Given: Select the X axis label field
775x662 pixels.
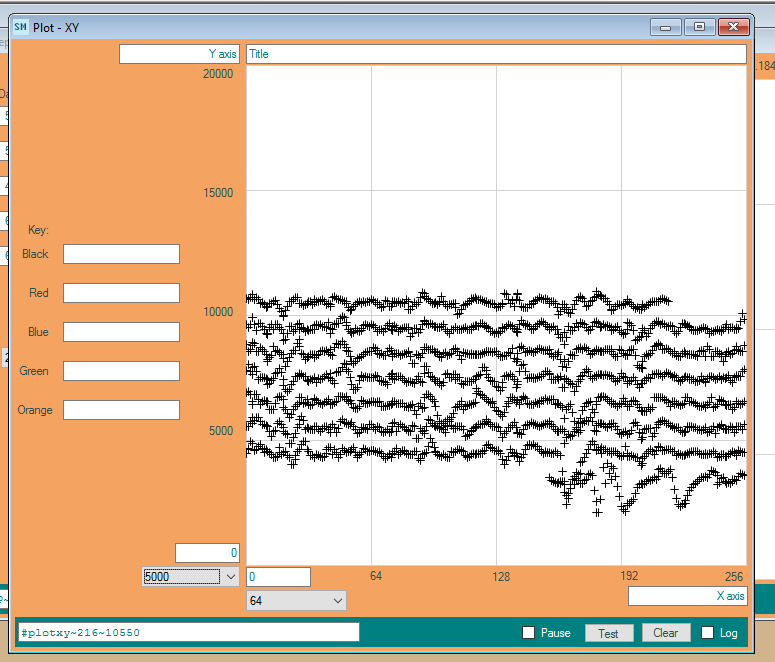Looking at the screenshot, I should 687,596.
